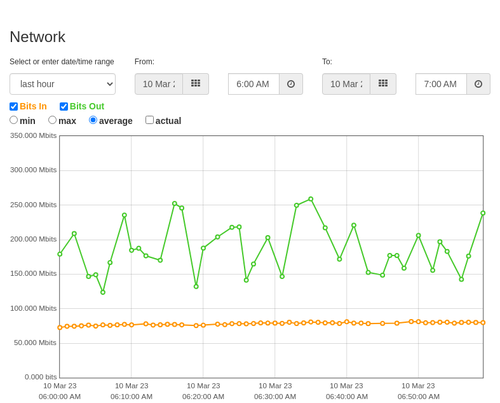Image resolution: width=500 pixels, height=403 pixels.
Task: Click the '100.000 Mbits' axis label
Action: (33, 308)
